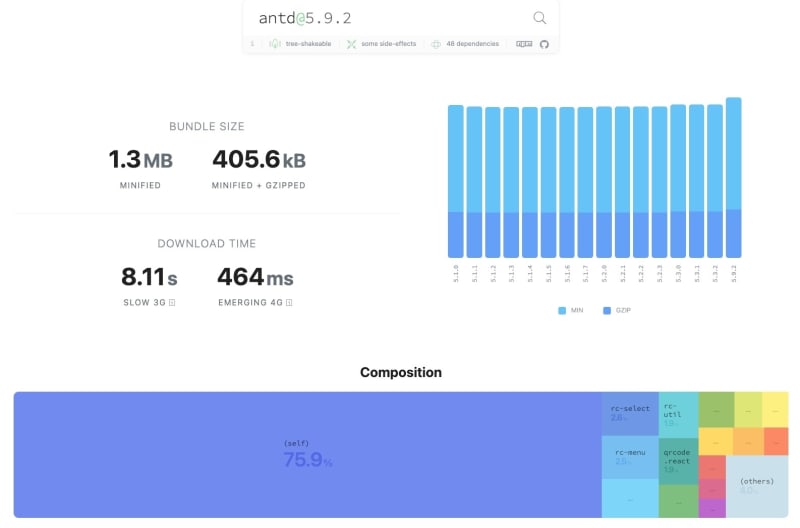Click the info icon beside Slow 3G
The width and height of the screenshot is (800, 528).
coord(172,303)
